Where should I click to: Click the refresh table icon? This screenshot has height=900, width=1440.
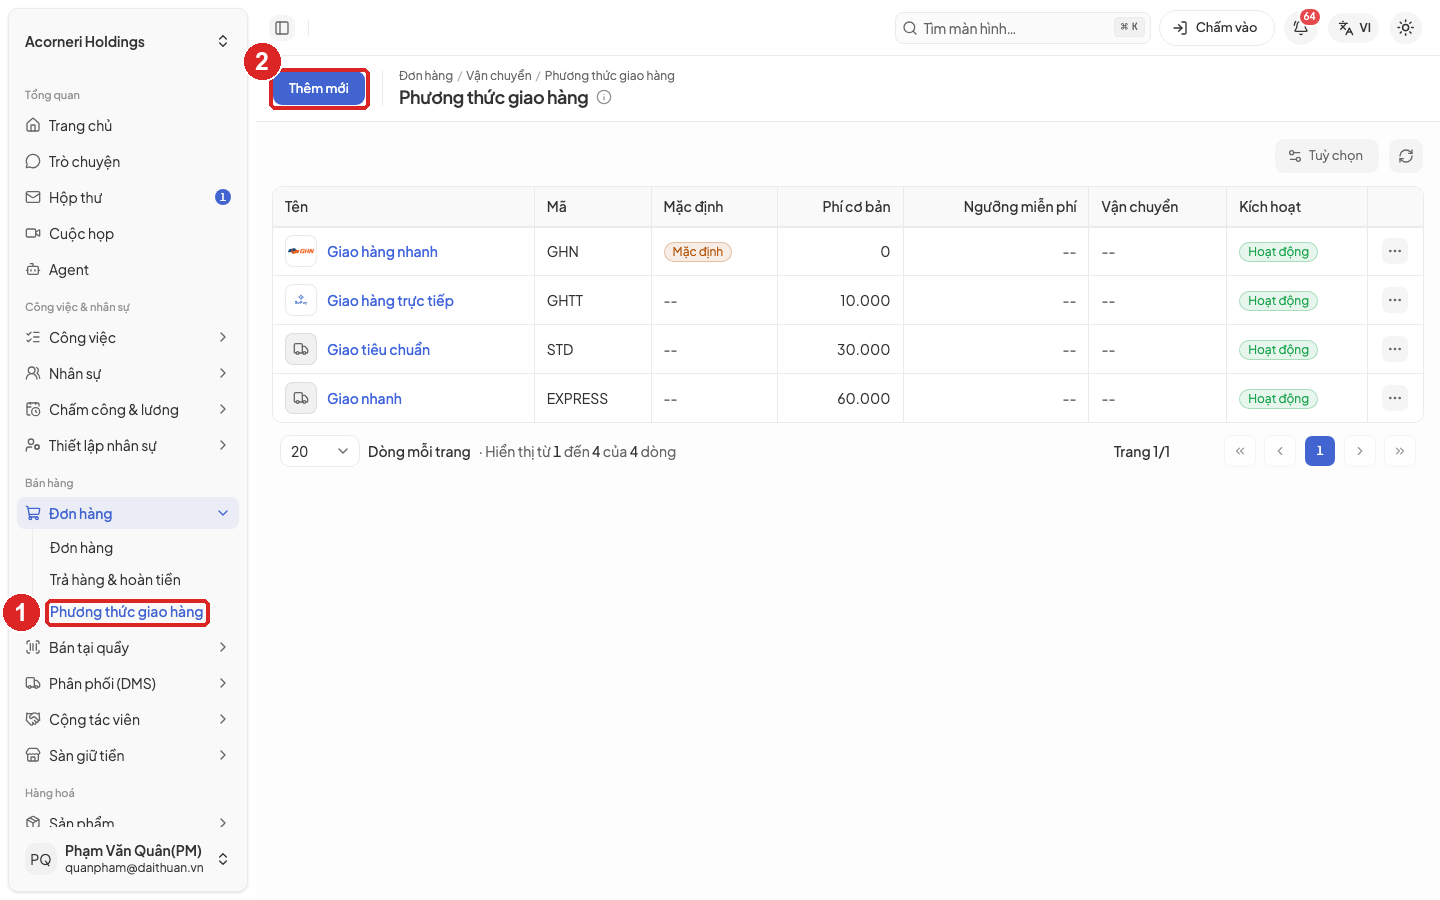coord(1405,156)
